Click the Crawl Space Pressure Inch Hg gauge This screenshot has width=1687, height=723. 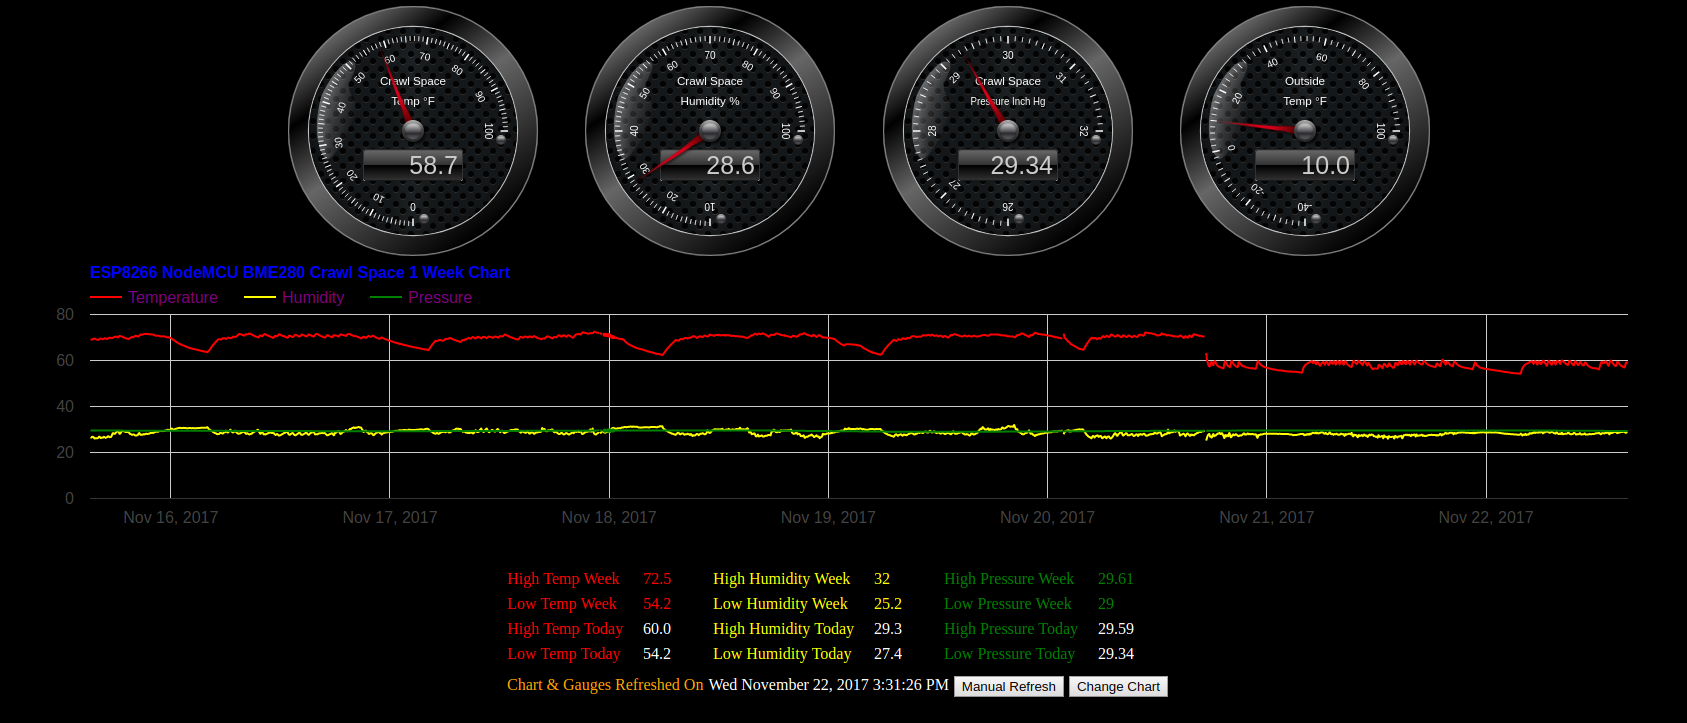point(1008,131)
